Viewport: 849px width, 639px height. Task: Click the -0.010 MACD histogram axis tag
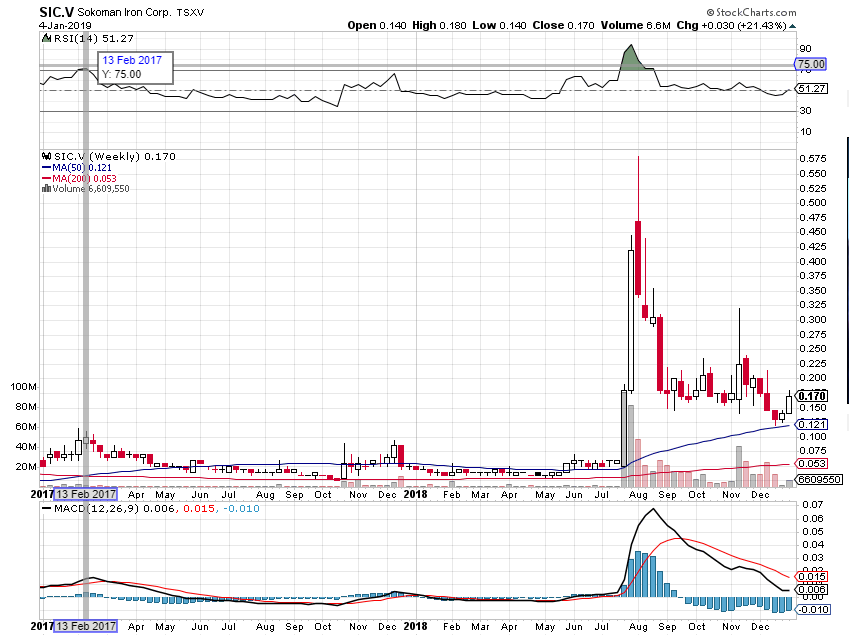coord(813,610)
